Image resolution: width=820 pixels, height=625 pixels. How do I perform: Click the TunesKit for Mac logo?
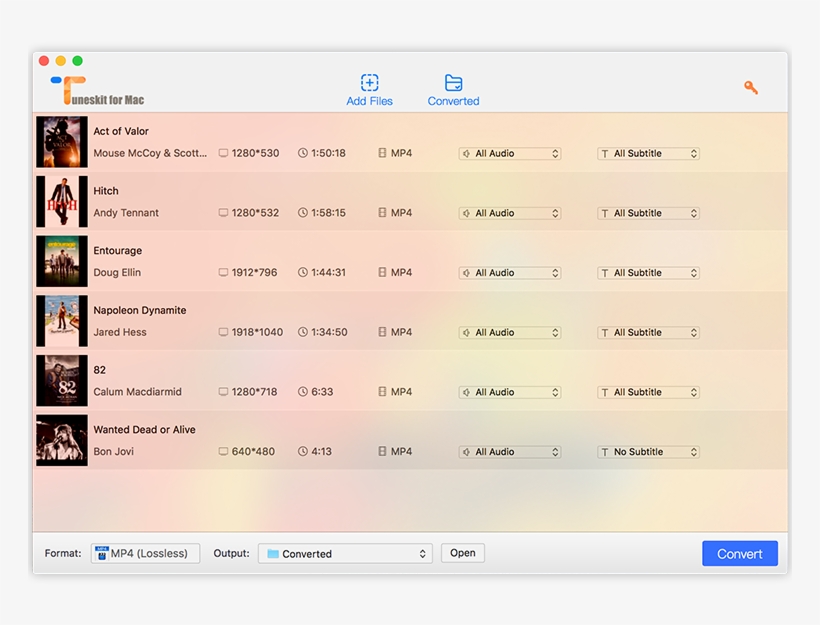tap(97, 90)
